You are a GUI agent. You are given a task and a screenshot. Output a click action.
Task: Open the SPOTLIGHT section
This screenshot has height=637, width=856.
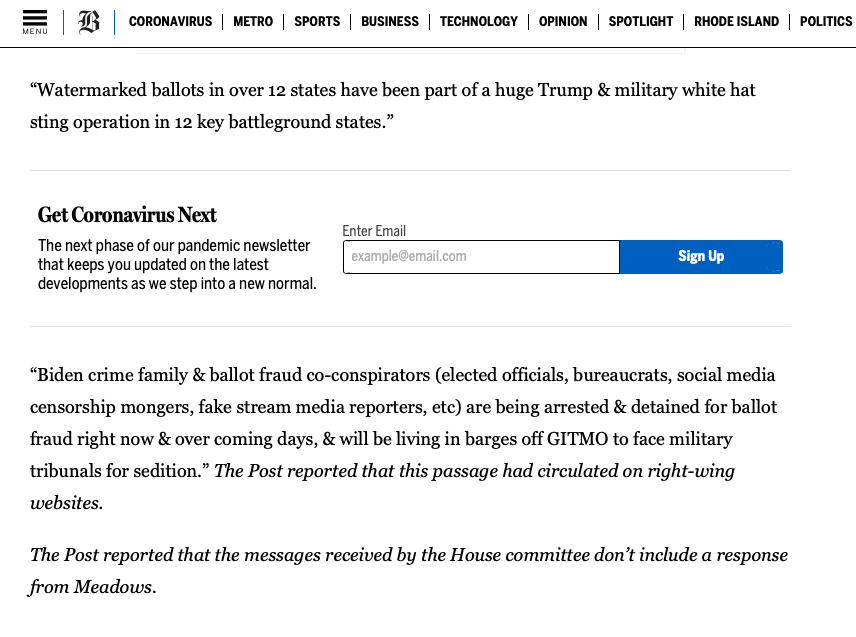640,22
